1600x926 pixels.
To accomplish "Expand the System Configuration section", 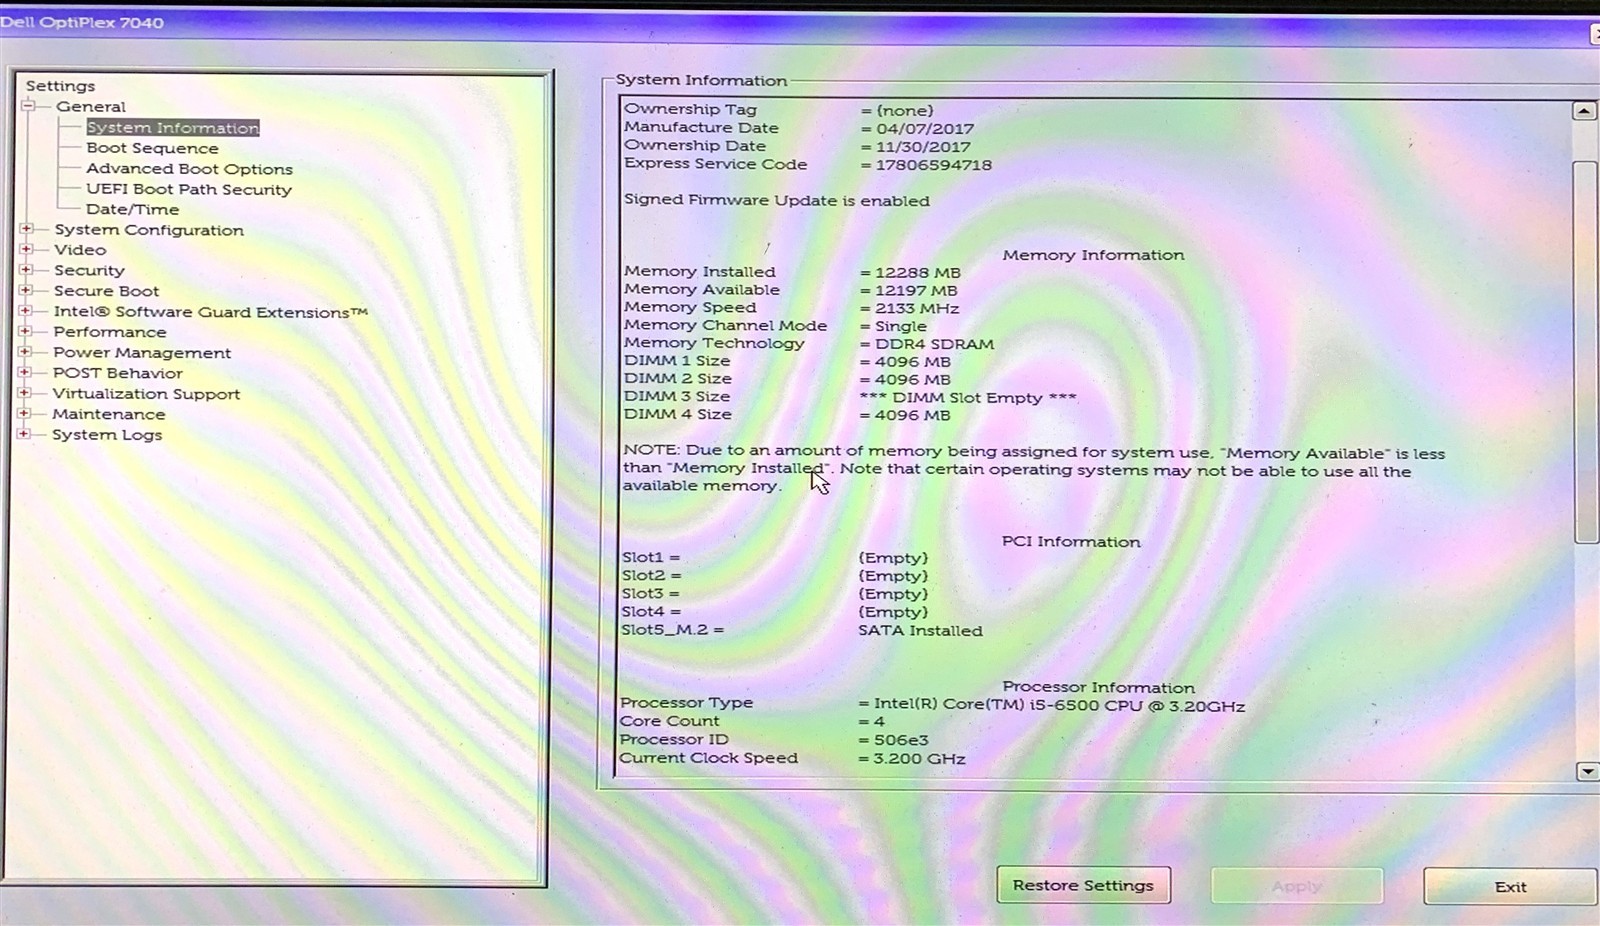I will coord(27,230).
